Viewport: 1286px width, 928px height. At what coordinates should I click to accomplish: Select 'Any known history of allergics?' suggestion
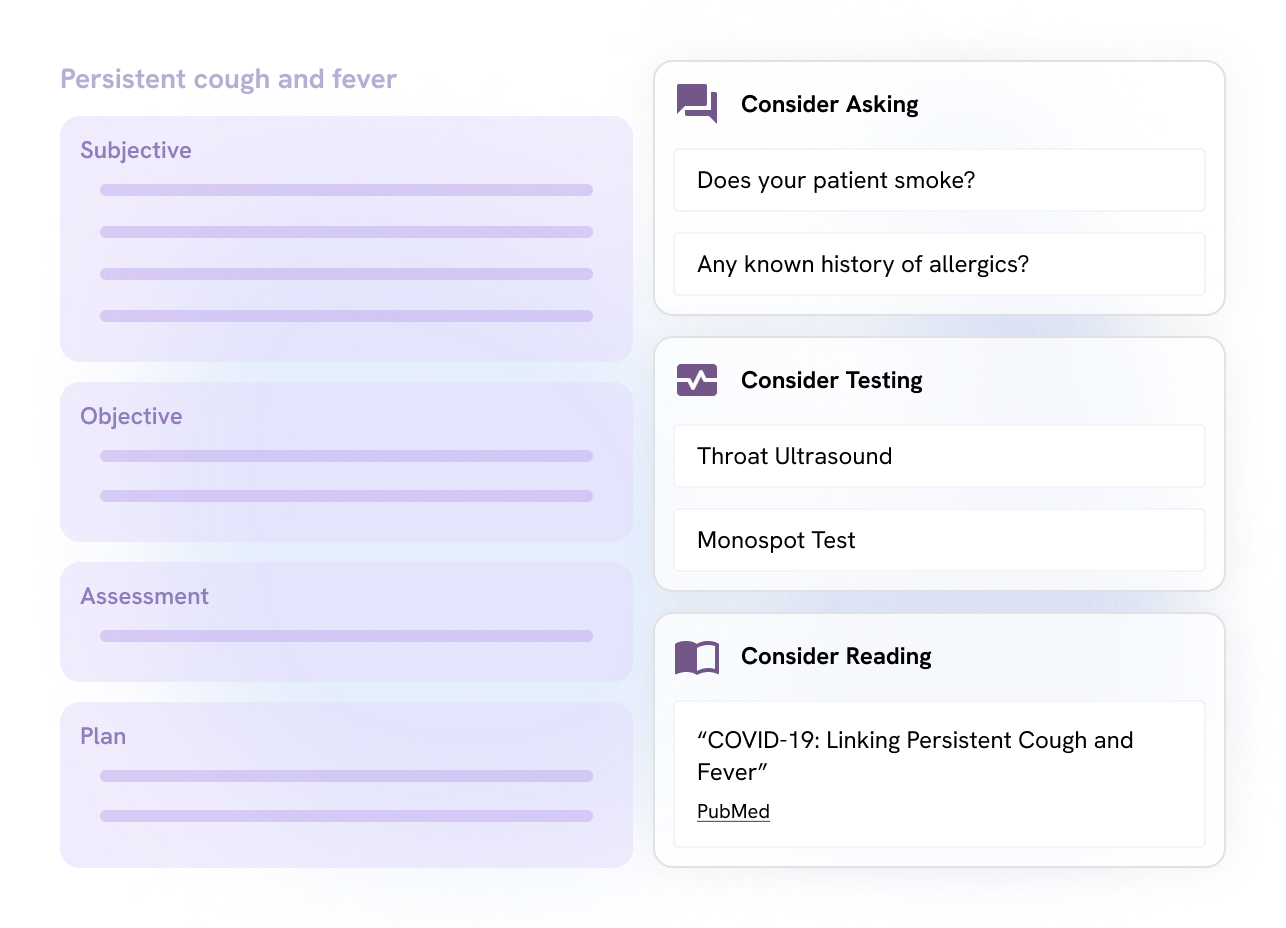click(939, 264)
